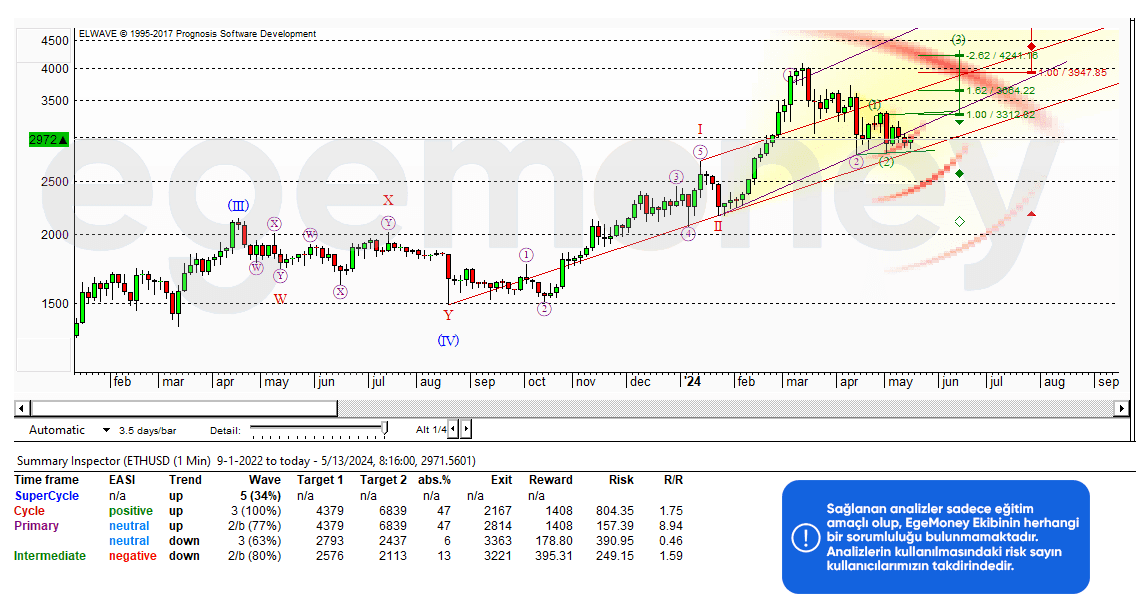Viewport: 1141px width, 598px height.
Task: Click the Detail slider handle
Action: pyautogui.click(x=385, y=429)
